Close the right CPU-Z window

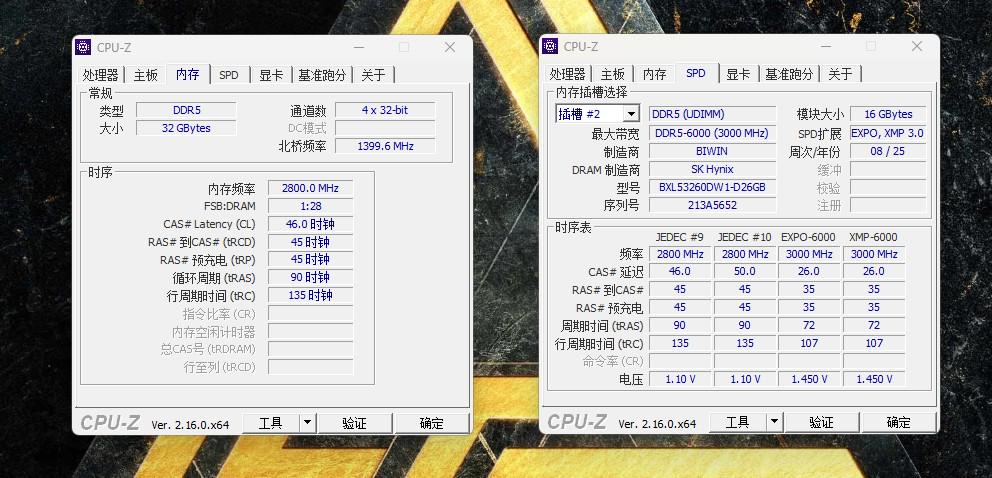click(x=916, y=46)
